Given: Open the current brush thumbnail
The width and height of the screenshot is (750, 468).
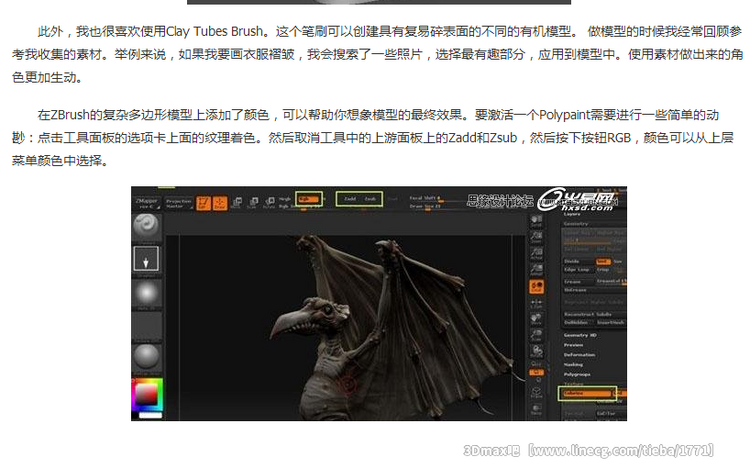Looking at the screenshot, I should pos(146,226).
